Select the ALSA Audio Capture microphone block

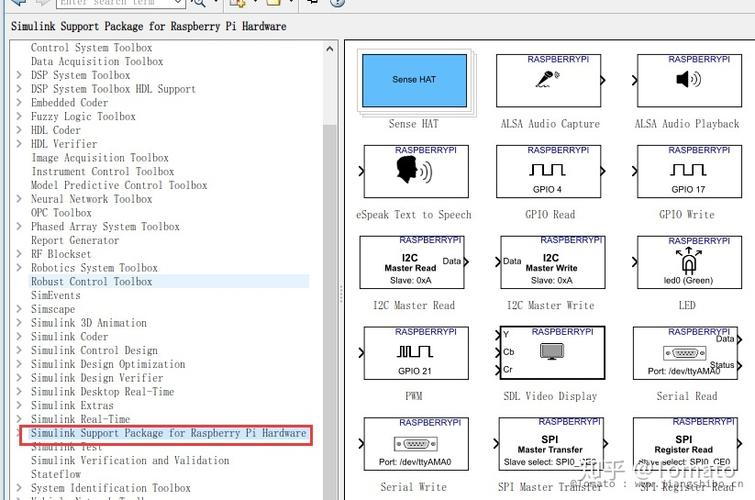click(548, 80)
